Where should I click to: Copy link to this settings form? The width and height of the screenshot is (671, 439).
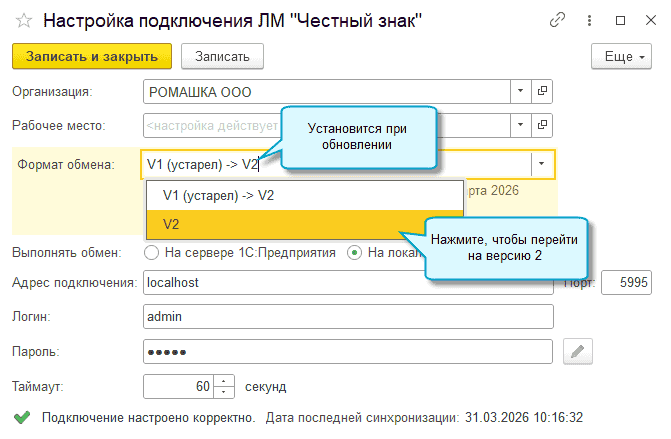point(558,20)
